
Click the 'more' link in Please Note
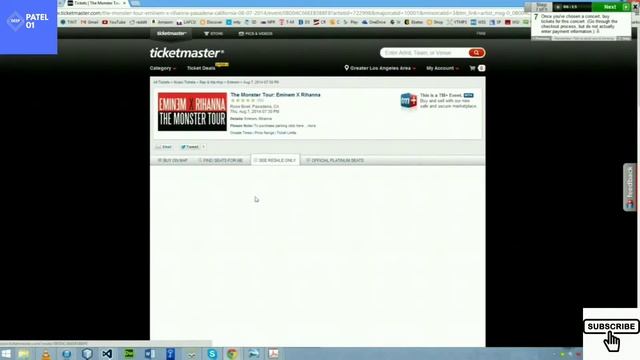[311, 126]
